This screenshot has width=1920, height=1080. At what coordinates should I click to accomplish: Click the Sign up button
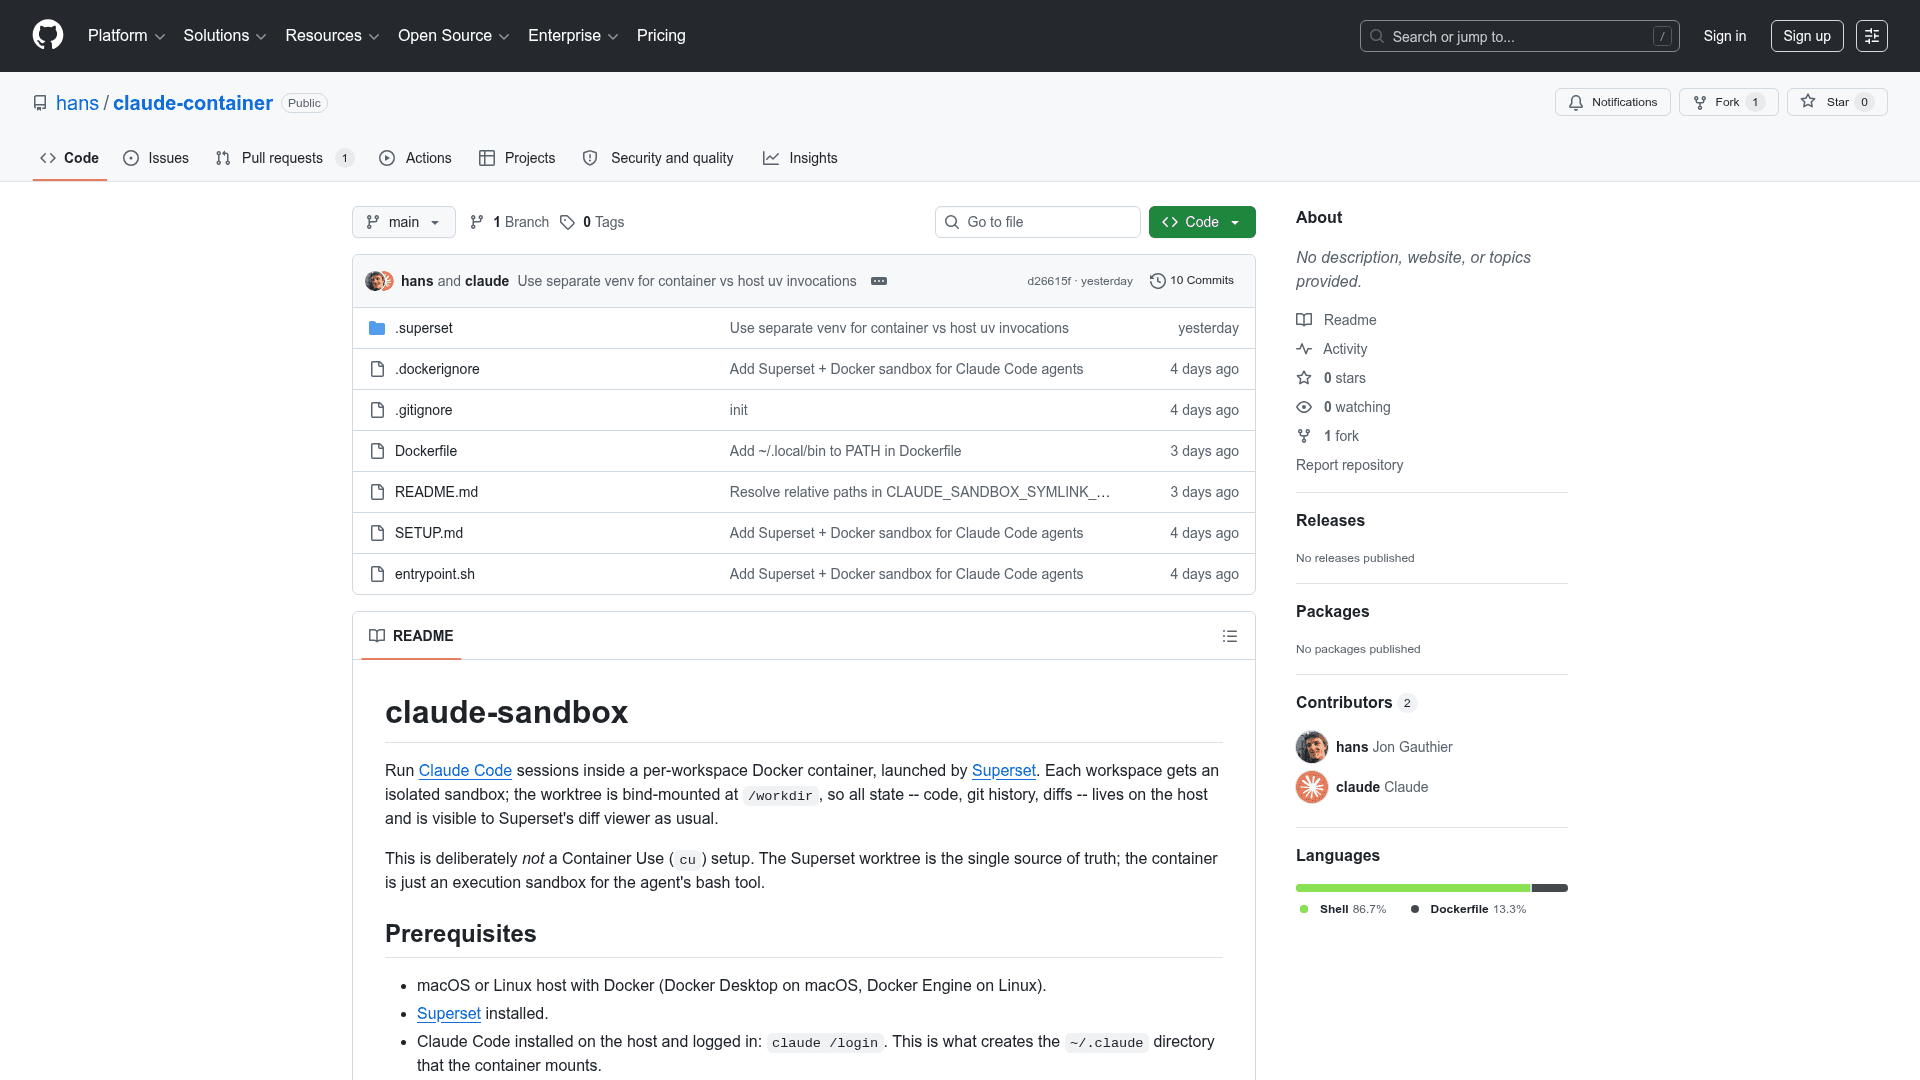(1807, 36)
